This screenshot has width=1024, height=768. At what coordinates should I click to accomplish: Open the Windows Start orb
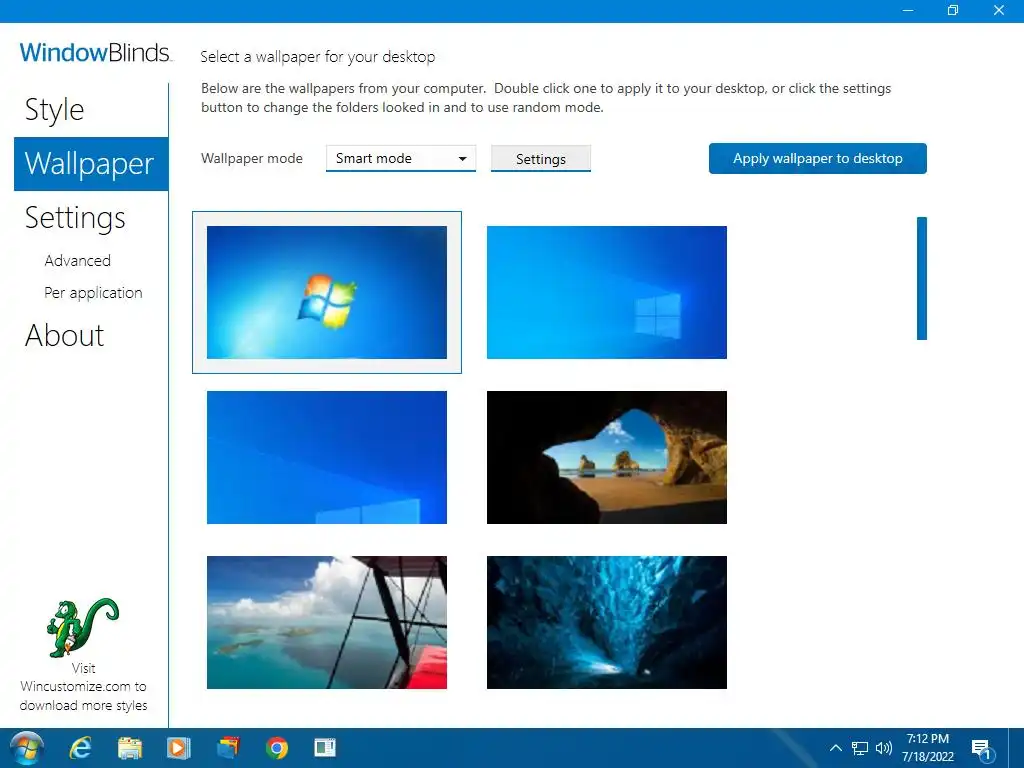(x=27, y=748)
